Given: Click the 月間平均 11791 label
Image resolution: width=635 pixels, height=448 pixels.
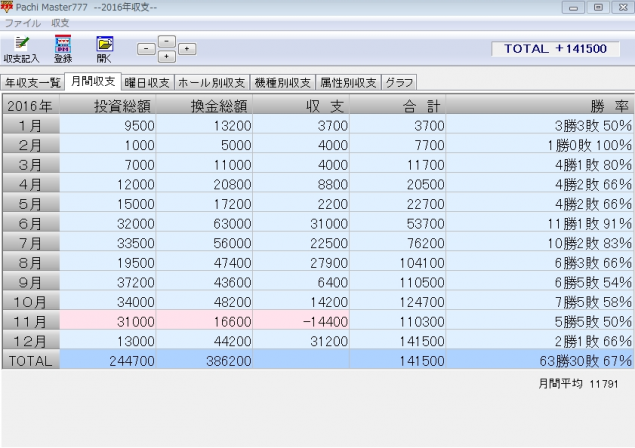Looking at the screenshot, I should (578, 384).
